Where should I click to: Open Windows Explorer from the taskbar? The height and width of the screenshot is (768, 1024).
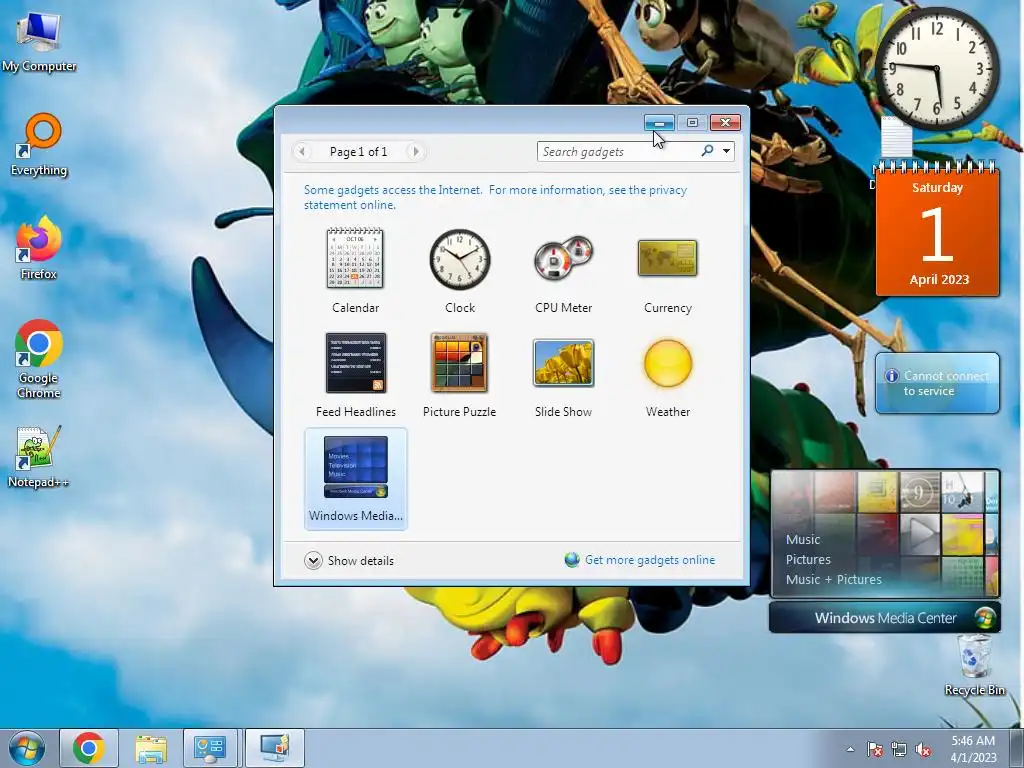(x=150, y=748)
